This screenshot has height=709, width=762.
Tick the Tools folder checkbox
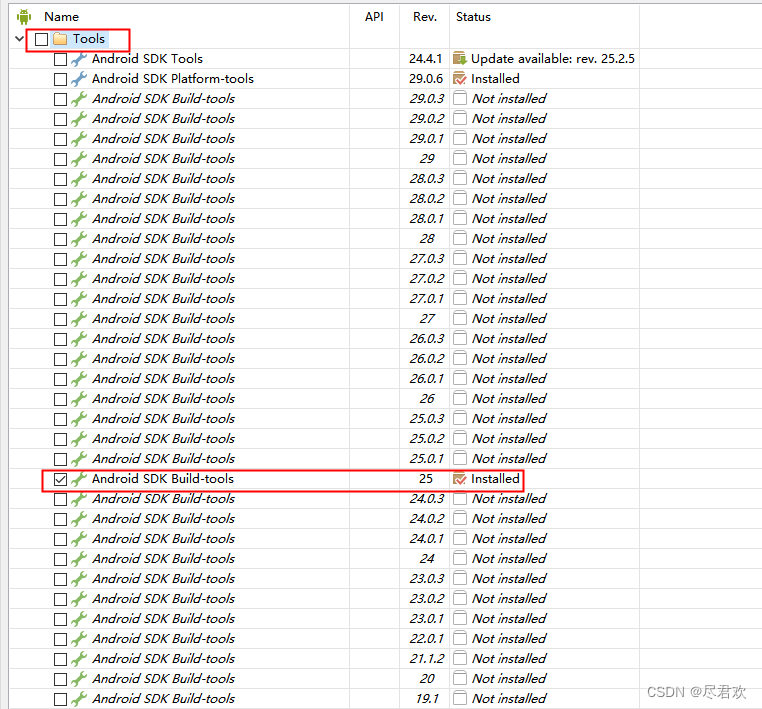tap(42, 39)
